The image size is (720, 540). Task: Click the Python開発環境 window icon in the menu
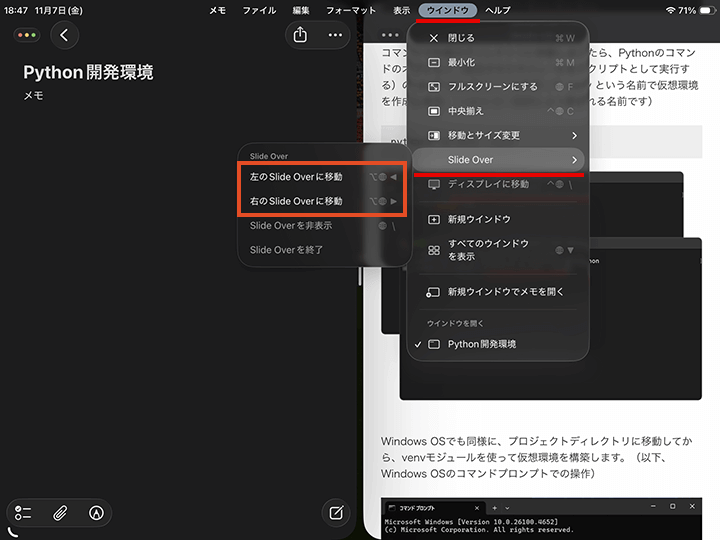tap(433, 344)
